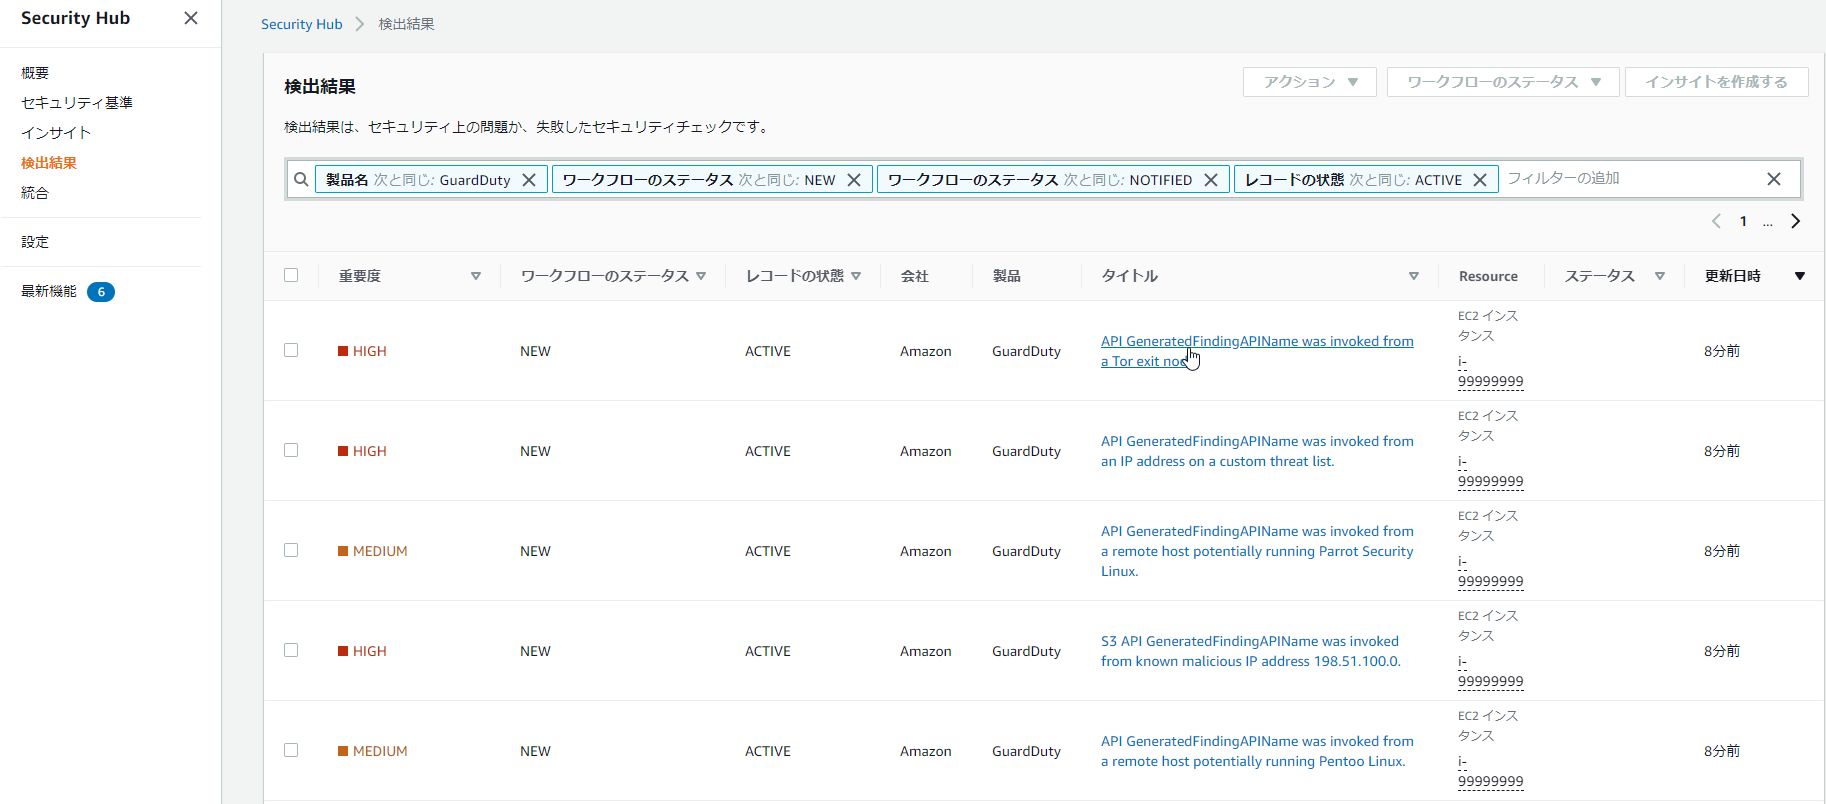Click the pagination ellipsis
This screenshot has width=1826, height=804.
(1768, 221)
